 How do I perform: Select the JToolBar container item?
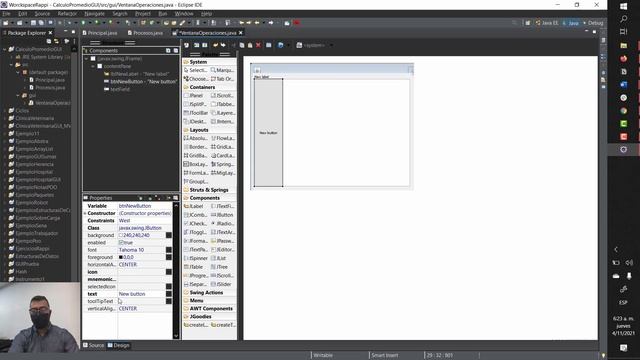pos(196,113)
